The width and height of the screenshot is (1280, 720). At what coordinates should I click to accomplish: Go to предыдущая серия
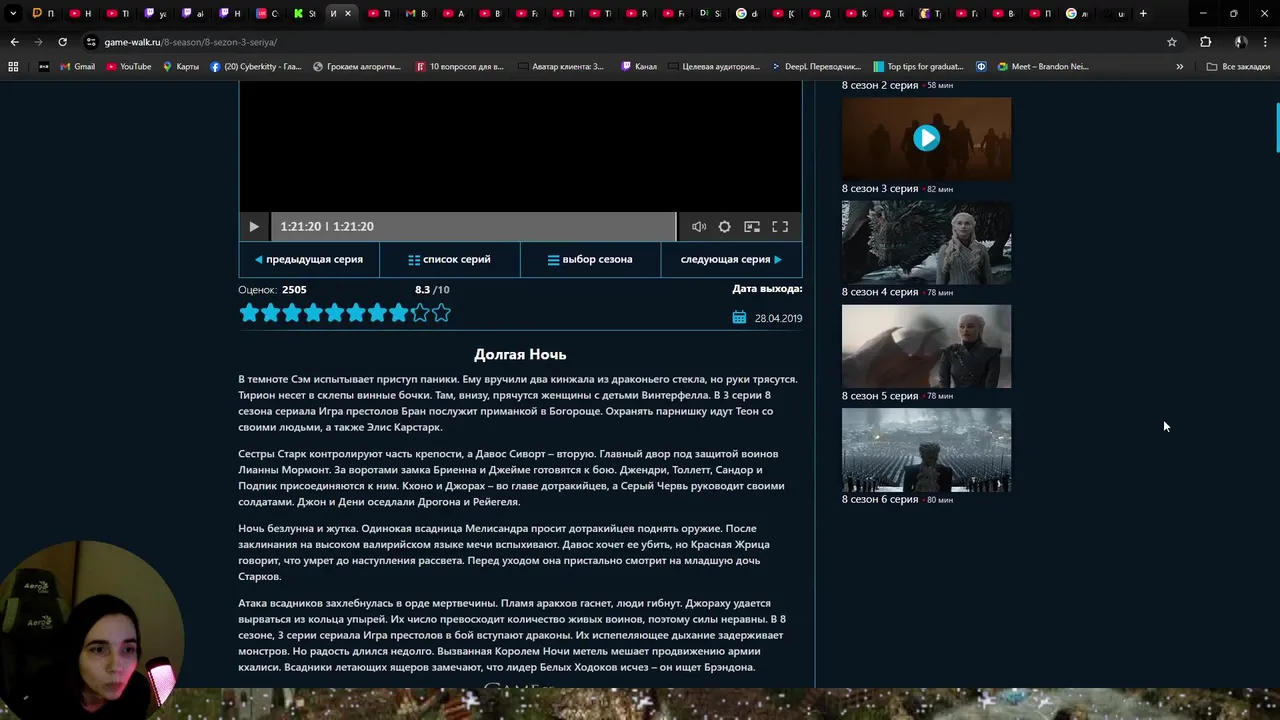point(309,259)
